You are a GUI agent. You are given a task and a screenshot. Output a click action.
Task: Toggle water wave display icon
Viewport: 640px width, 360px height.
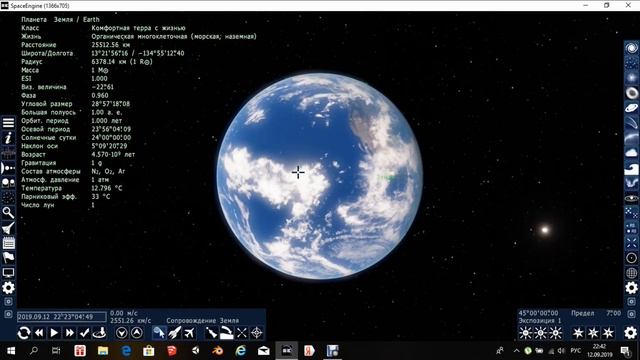631,168
